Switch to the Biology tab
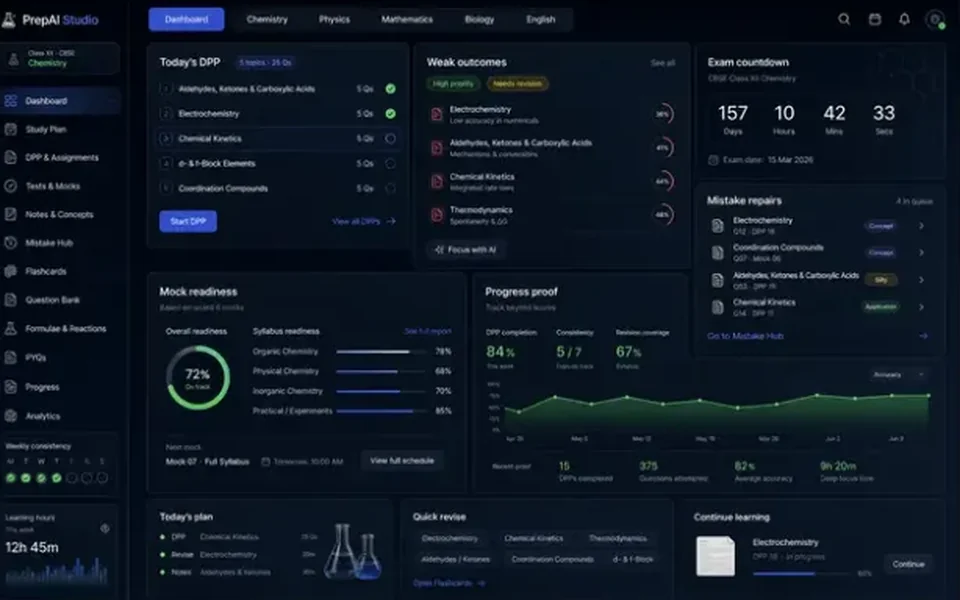The width and height of the screenshot is (960, 600). pos(479,19)
